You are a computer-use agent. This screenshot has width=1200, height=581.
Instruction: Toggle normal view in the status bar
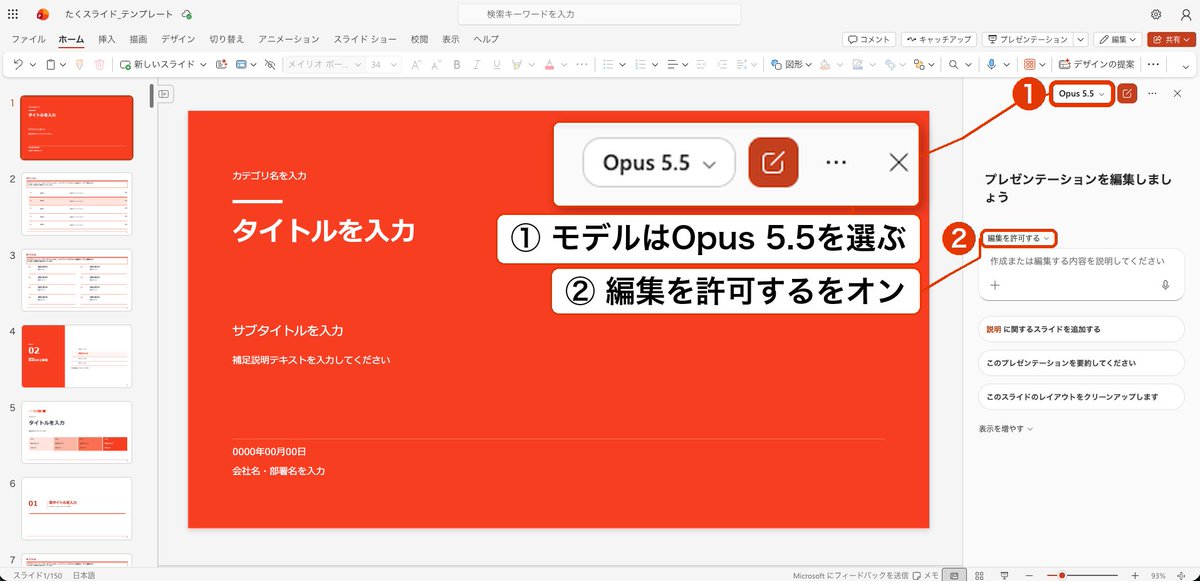(956, 575)
